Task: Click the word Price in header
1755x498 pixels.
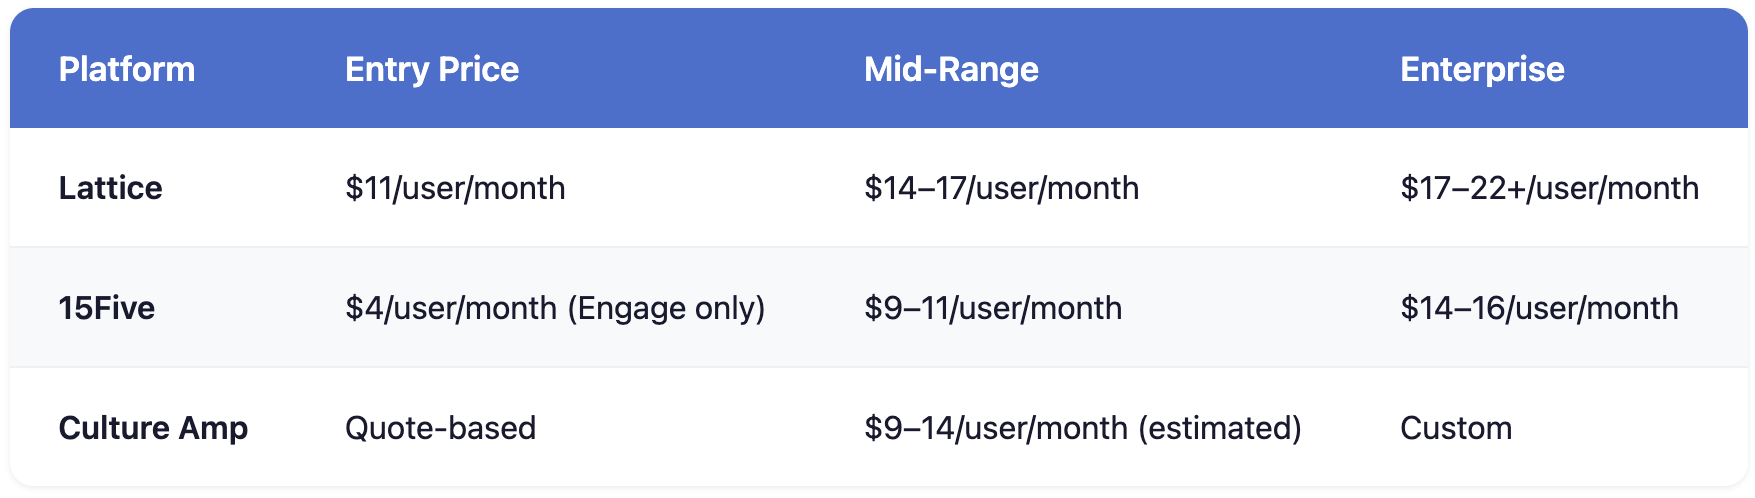Action: coord(479,69)
